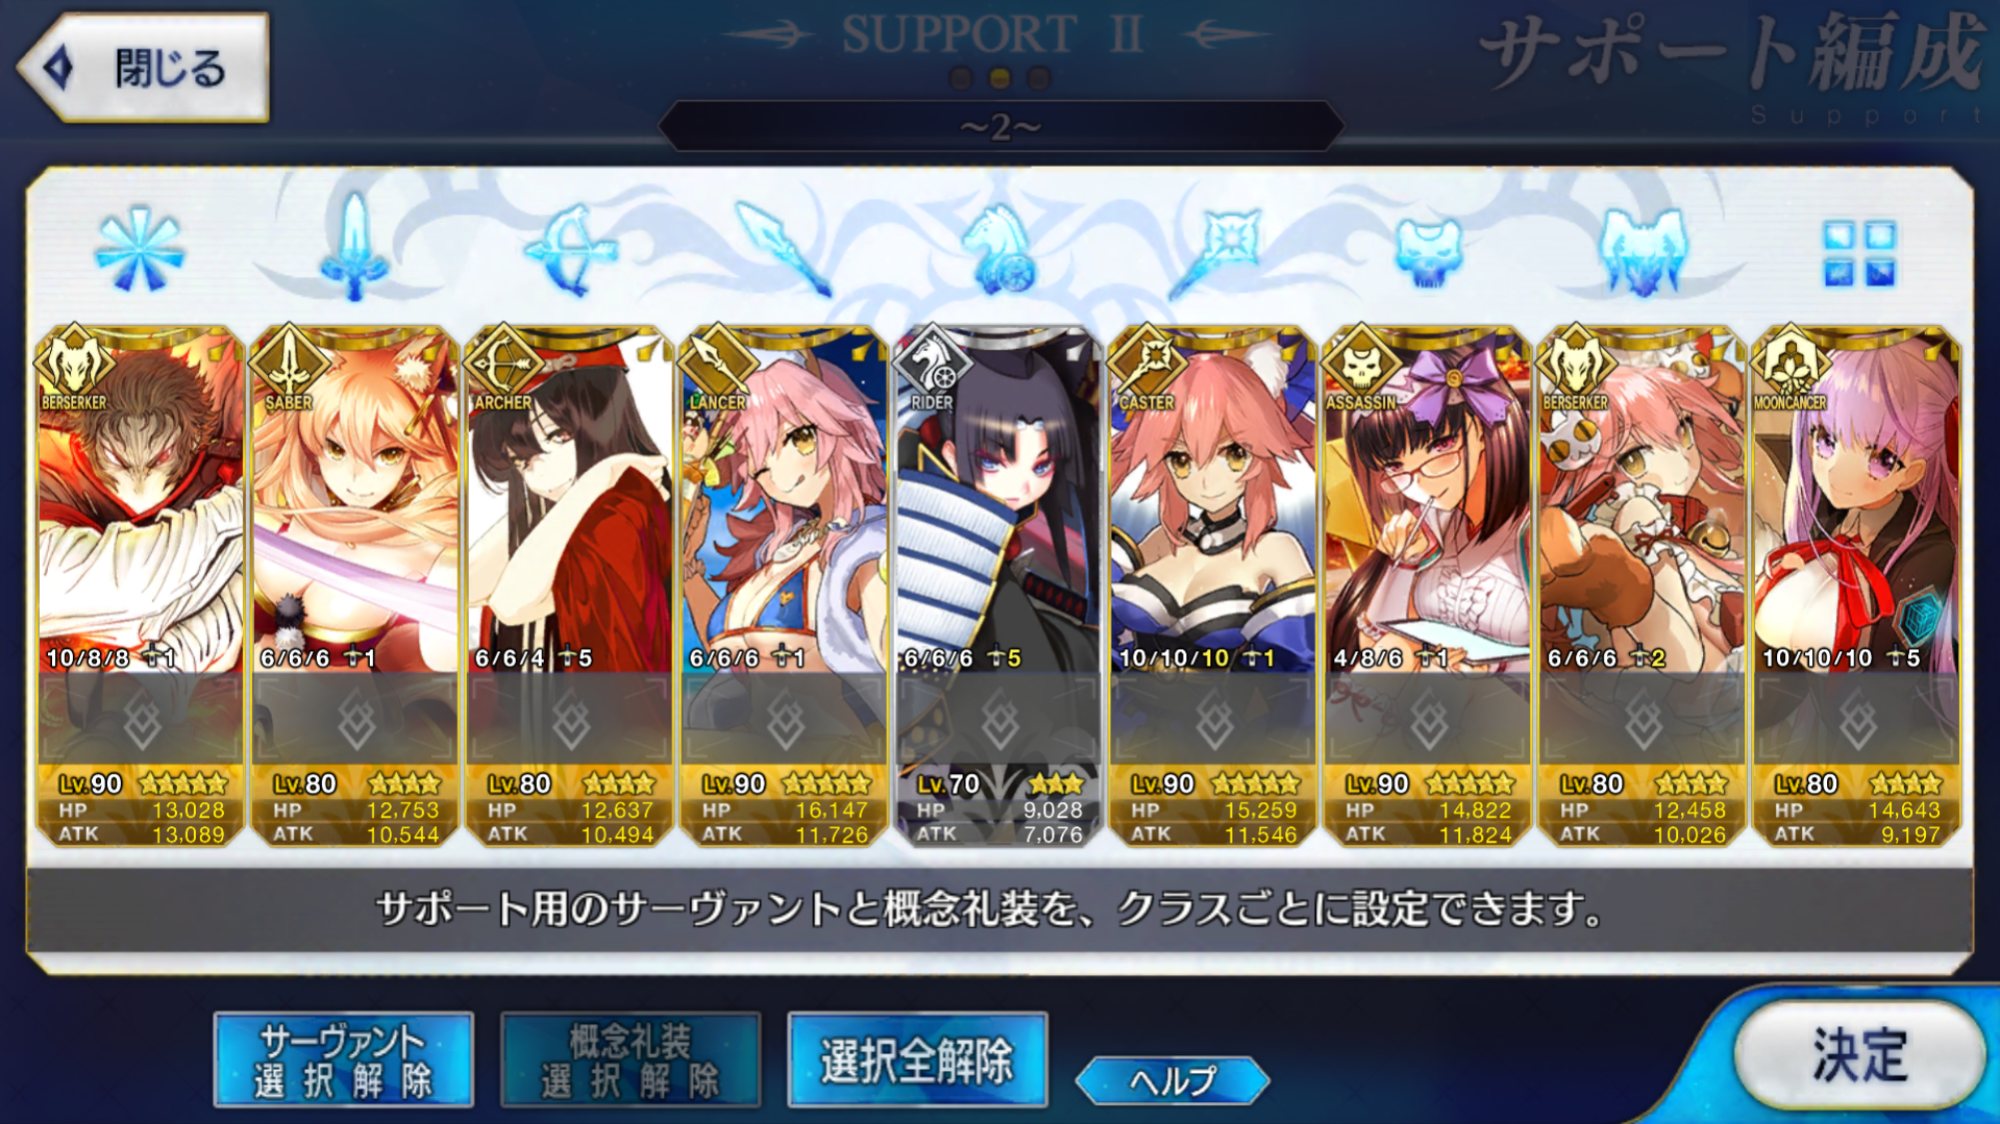
Task: Click the サーヴァント選択解除 button
Action: pos(343,1060)
